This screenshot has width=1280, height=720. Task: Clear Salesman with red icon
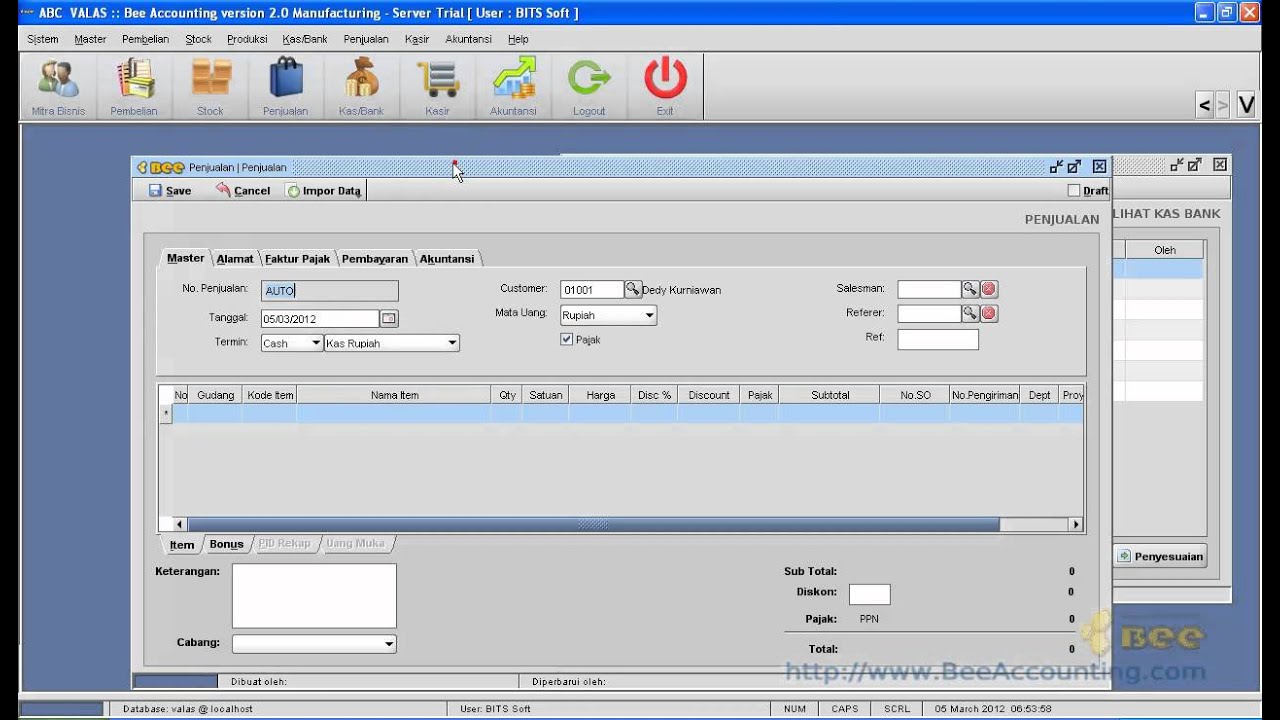tap(989, 289)
